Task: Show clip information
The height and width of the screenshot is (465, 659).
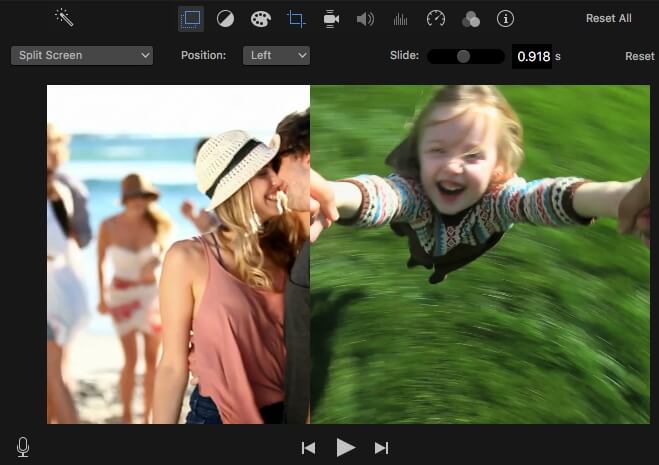Action: 505,18
